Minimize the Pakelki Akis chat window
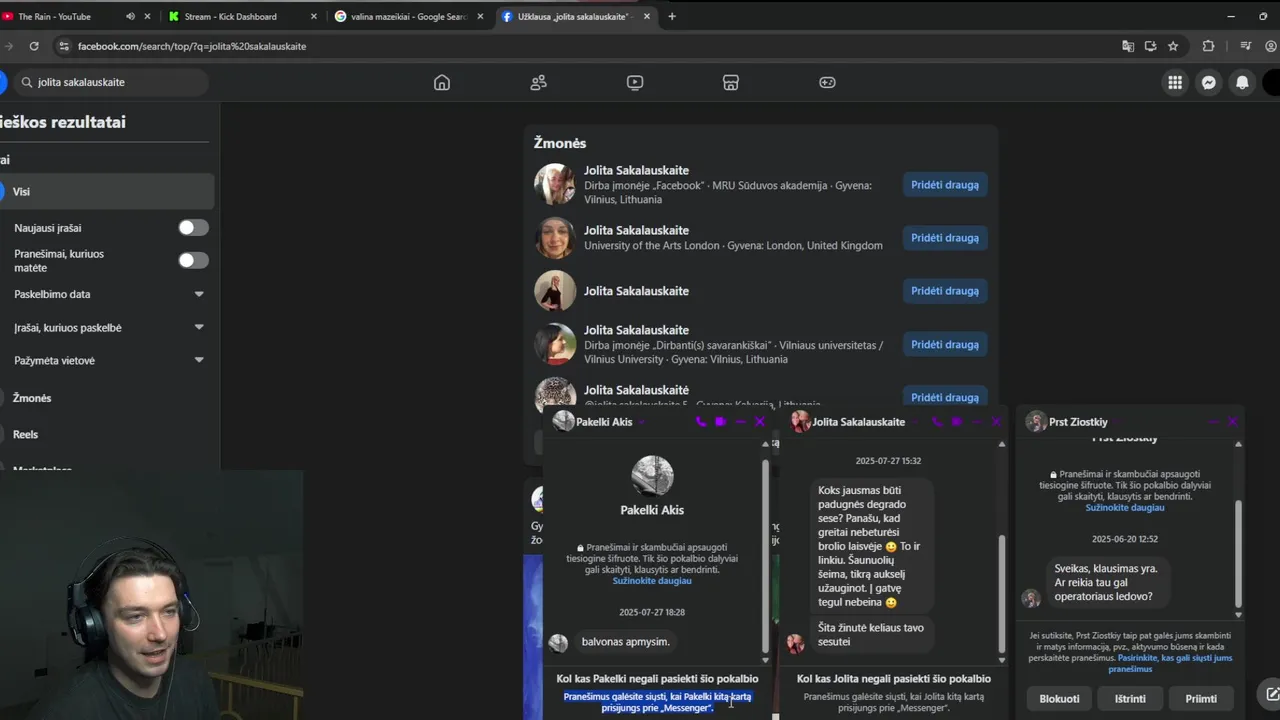The image size is (1280, 720). pos(740,422)
